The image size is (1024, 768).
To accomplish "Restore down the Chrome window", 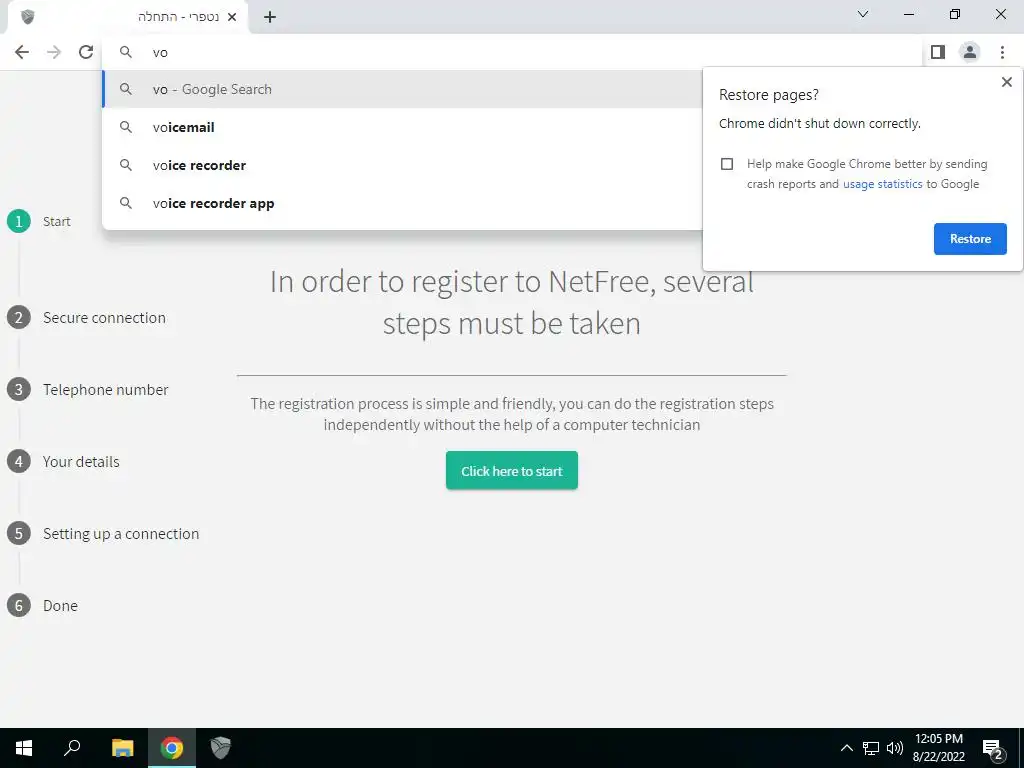I will [x=955, y=14].
